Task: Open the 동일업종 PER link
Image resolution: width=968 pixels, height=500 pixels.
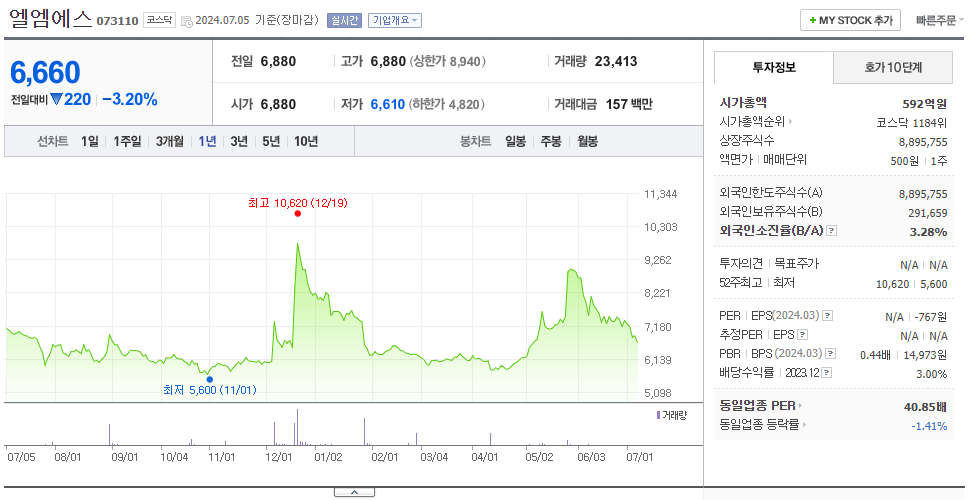Action: 757,406
